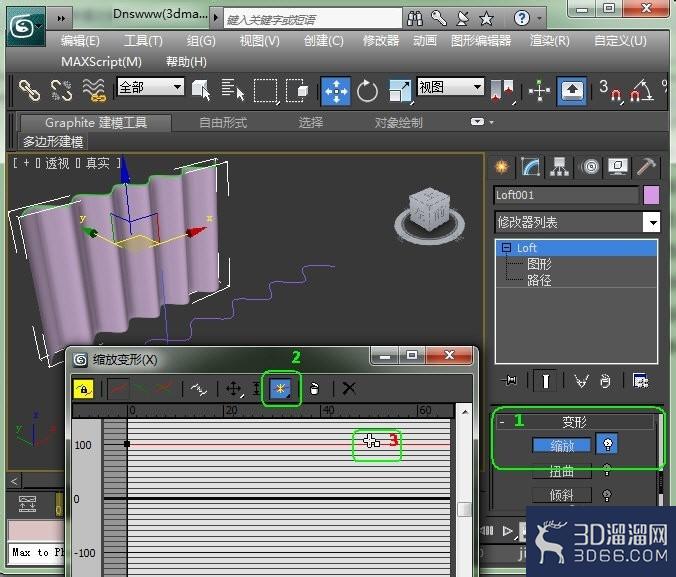Open the 视图(V) menu

point(260,41)
